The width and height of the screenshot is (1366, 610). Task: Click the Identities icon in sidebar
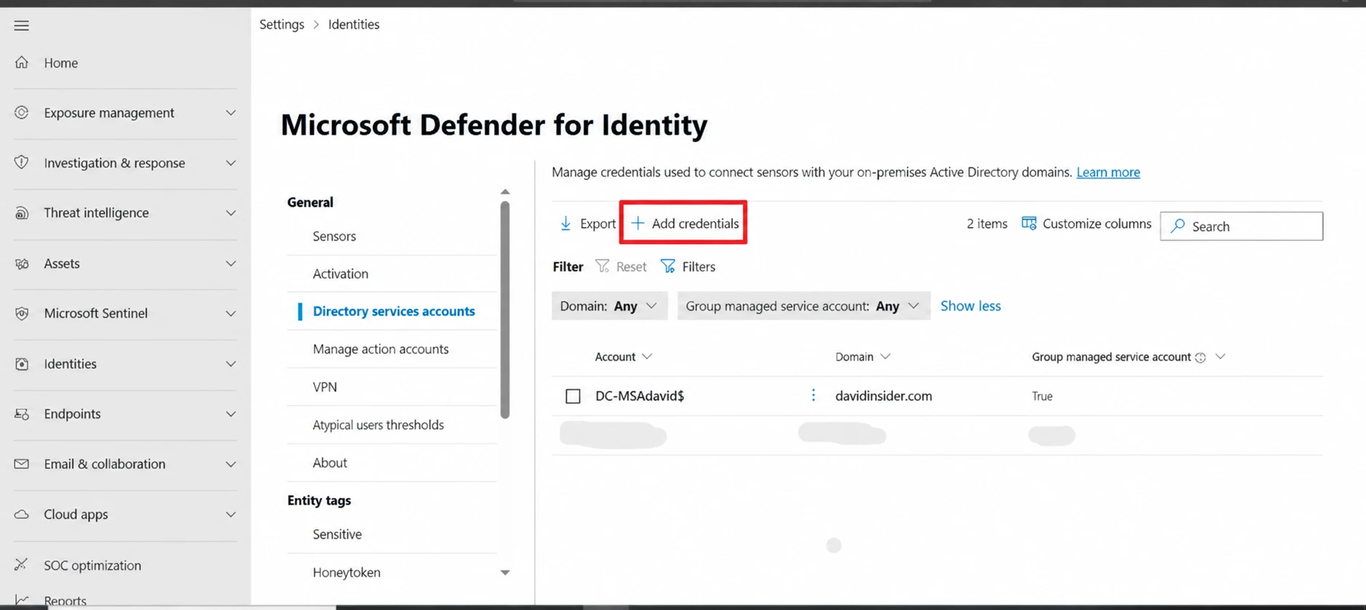(x=22, y=364)
